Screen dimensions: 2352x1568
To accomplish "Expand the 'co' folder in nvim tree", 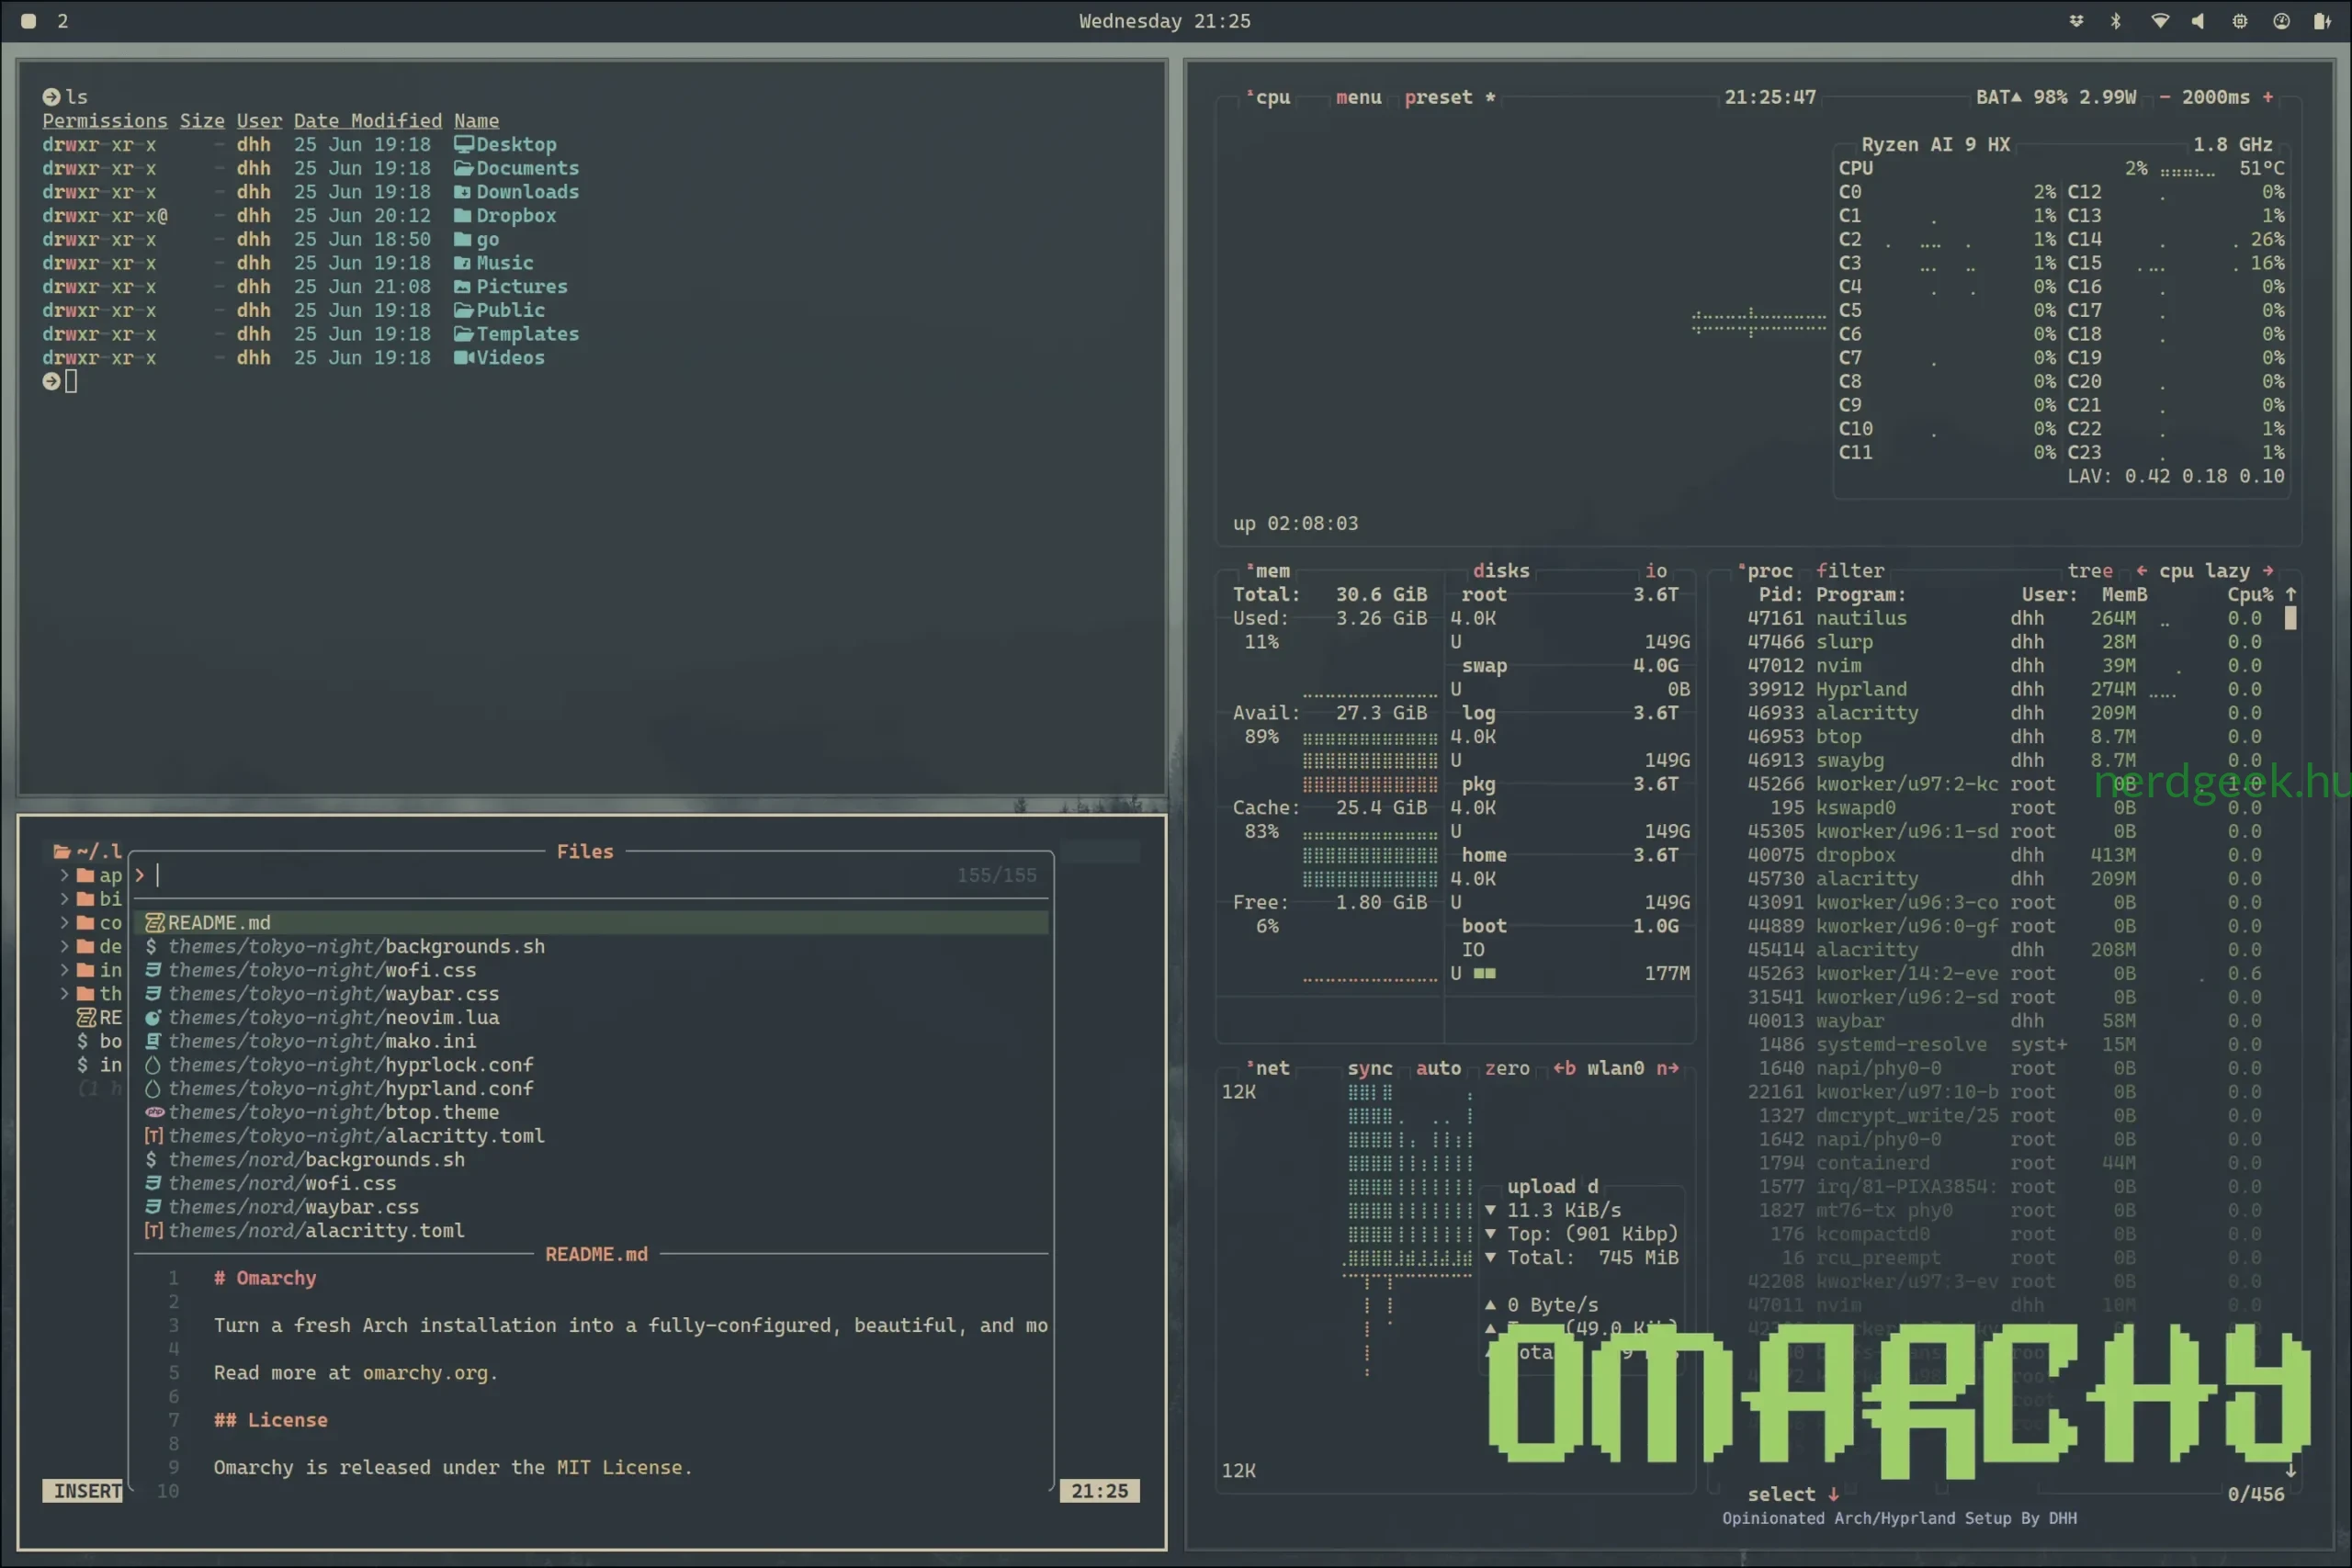I will coord(64,923).
